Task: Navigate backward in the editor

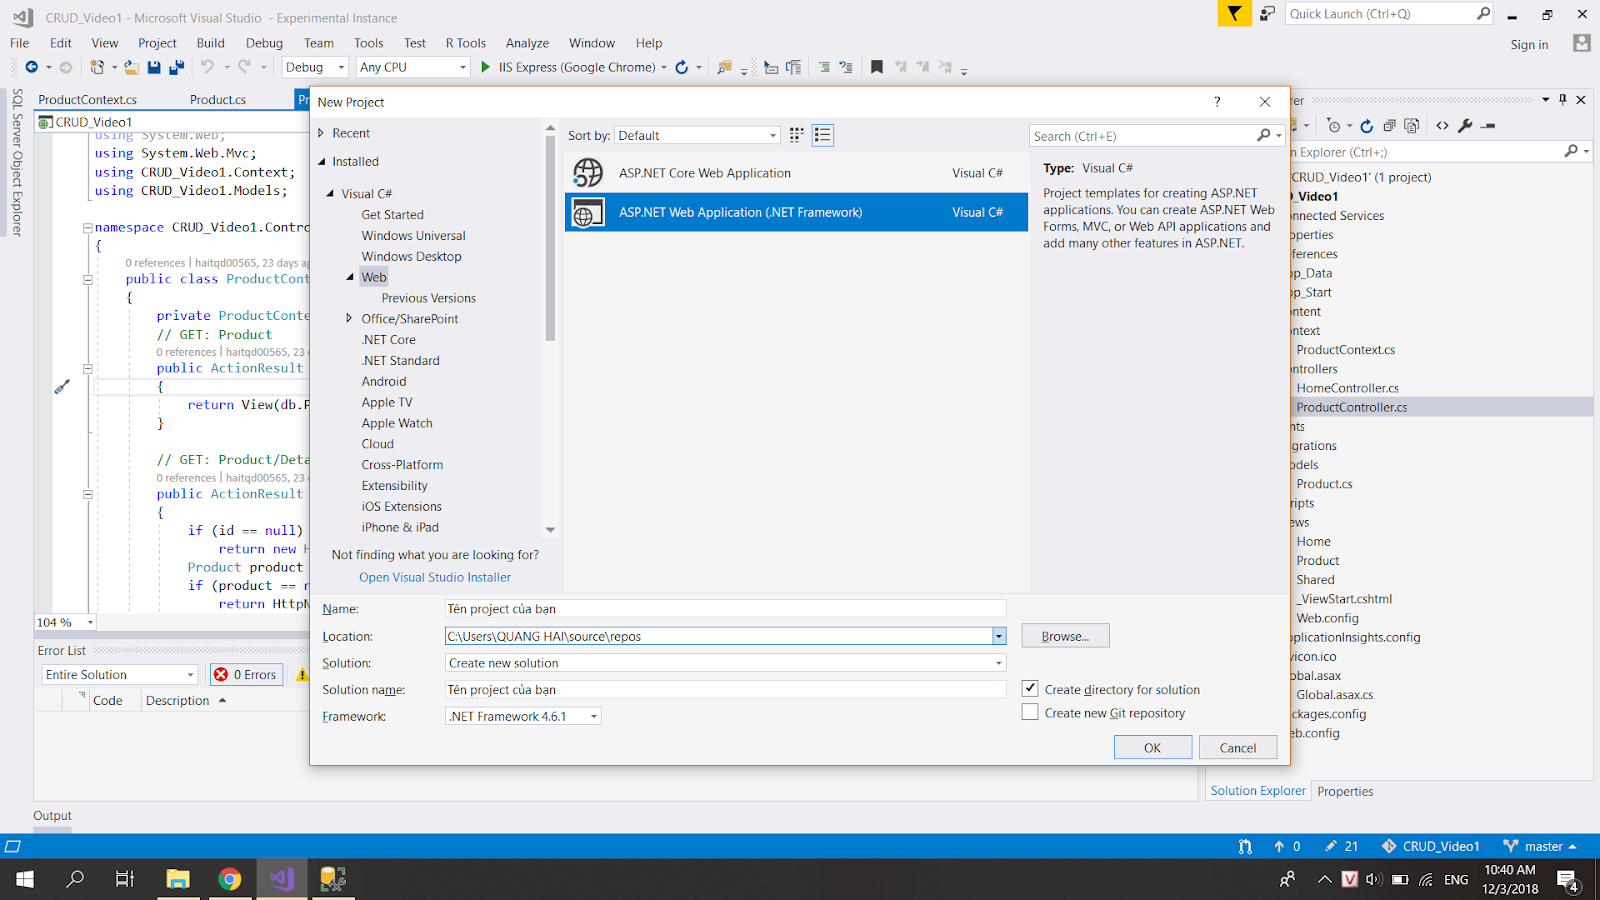Action: pyautogui.click(x=30, y=67)
